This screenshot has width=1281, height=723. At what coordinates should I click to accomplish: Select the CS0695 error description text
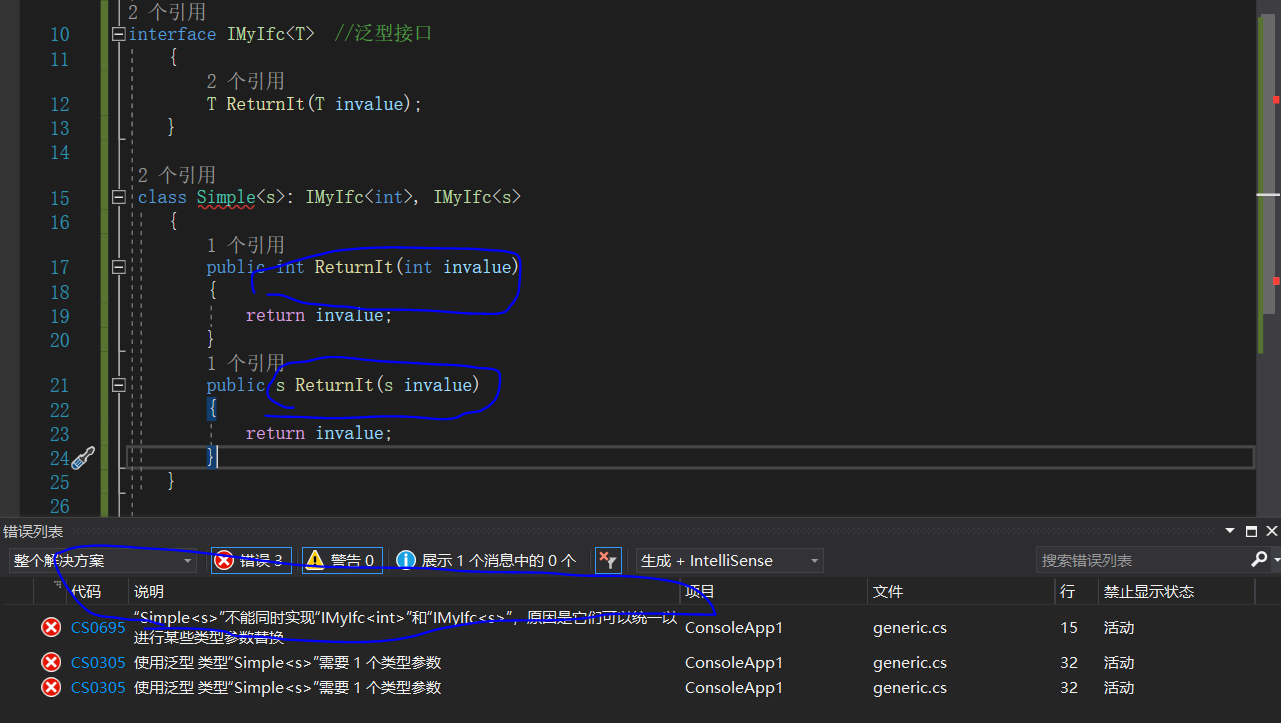406,628
